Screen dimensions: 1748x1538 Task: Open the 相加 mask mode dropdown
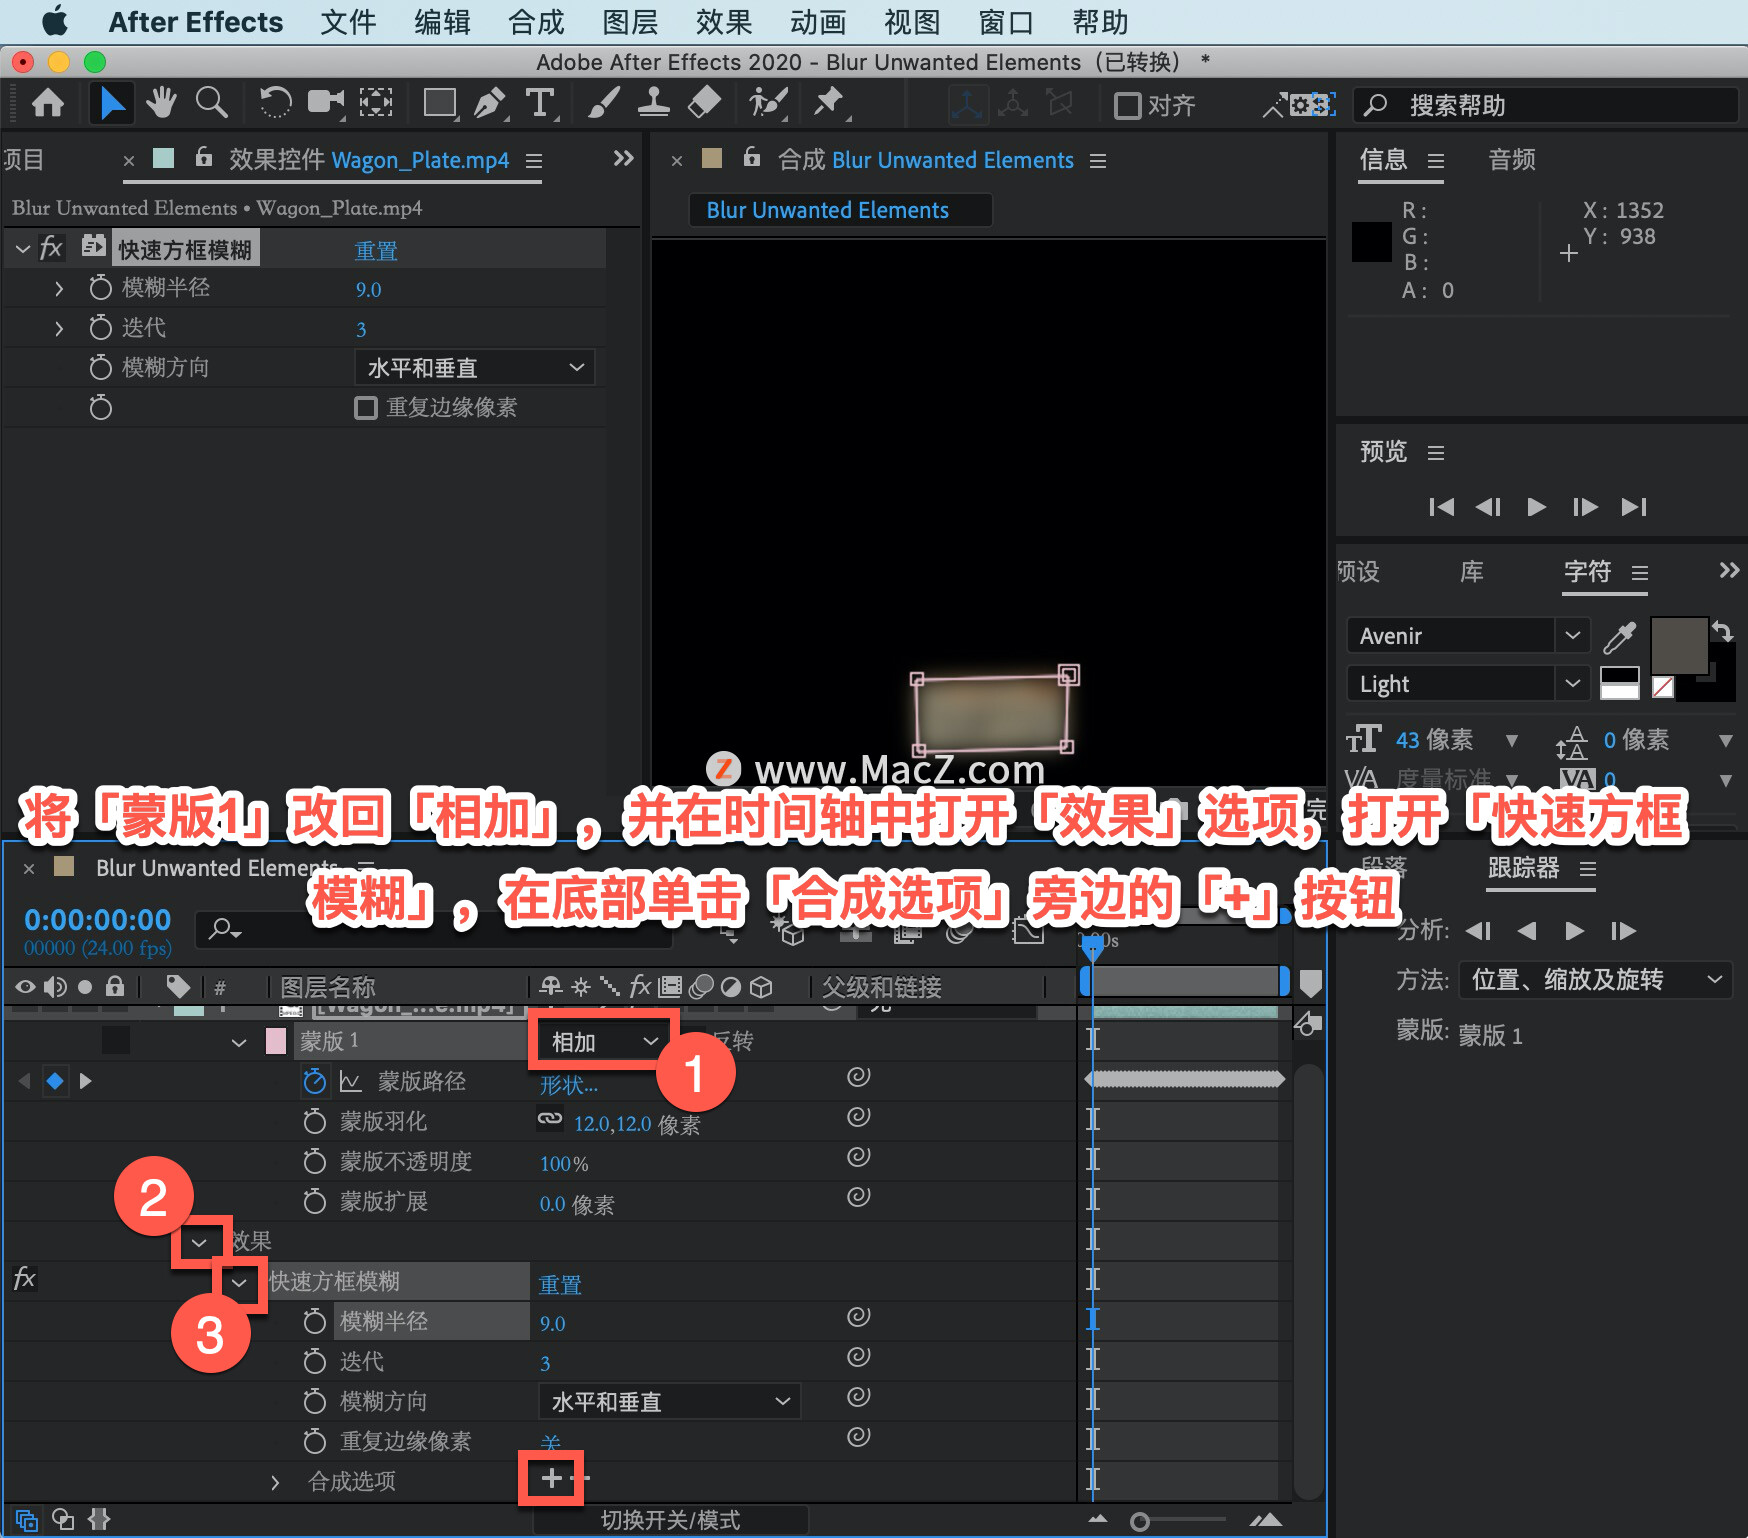click(x=604, y=1042)
